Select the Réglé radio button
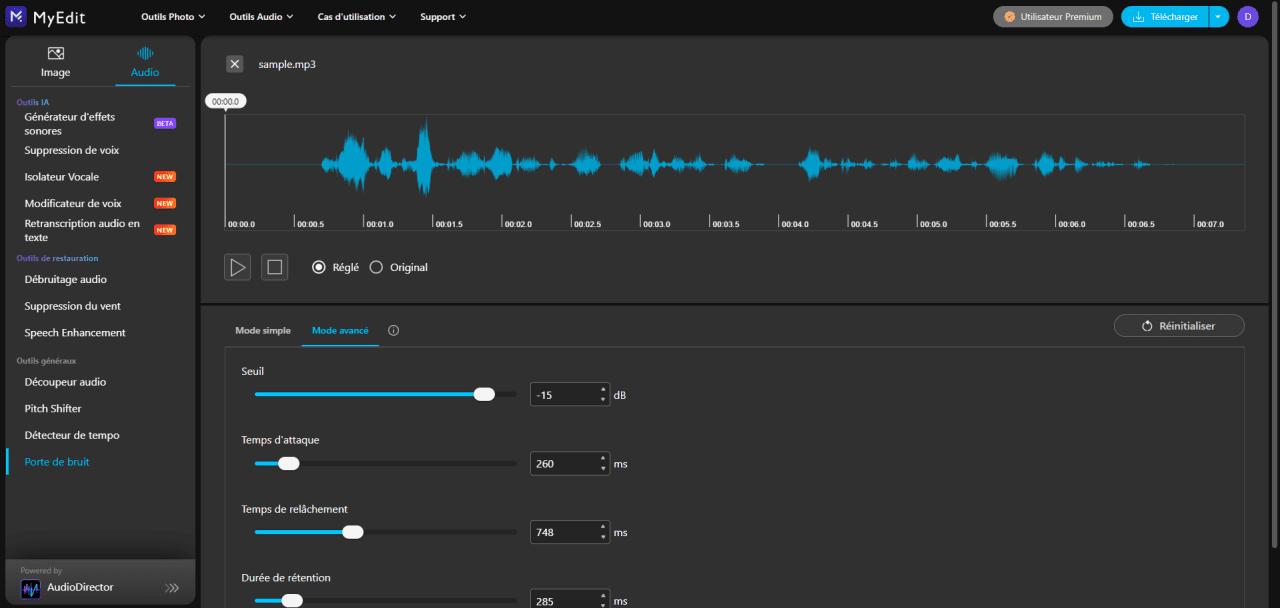Image resolution: width=1280 pixels, height=608 pixels. [319, 267]
